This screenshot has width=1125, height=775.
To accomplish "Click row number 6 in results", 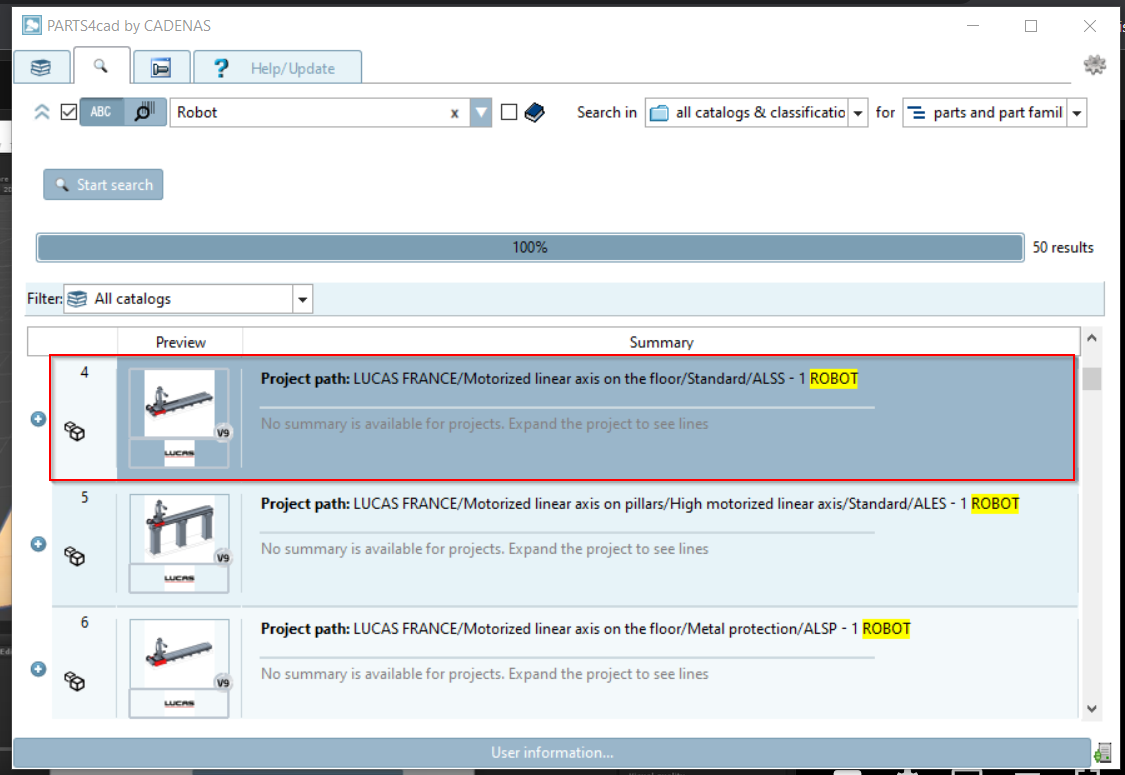I will pos(85,622).
